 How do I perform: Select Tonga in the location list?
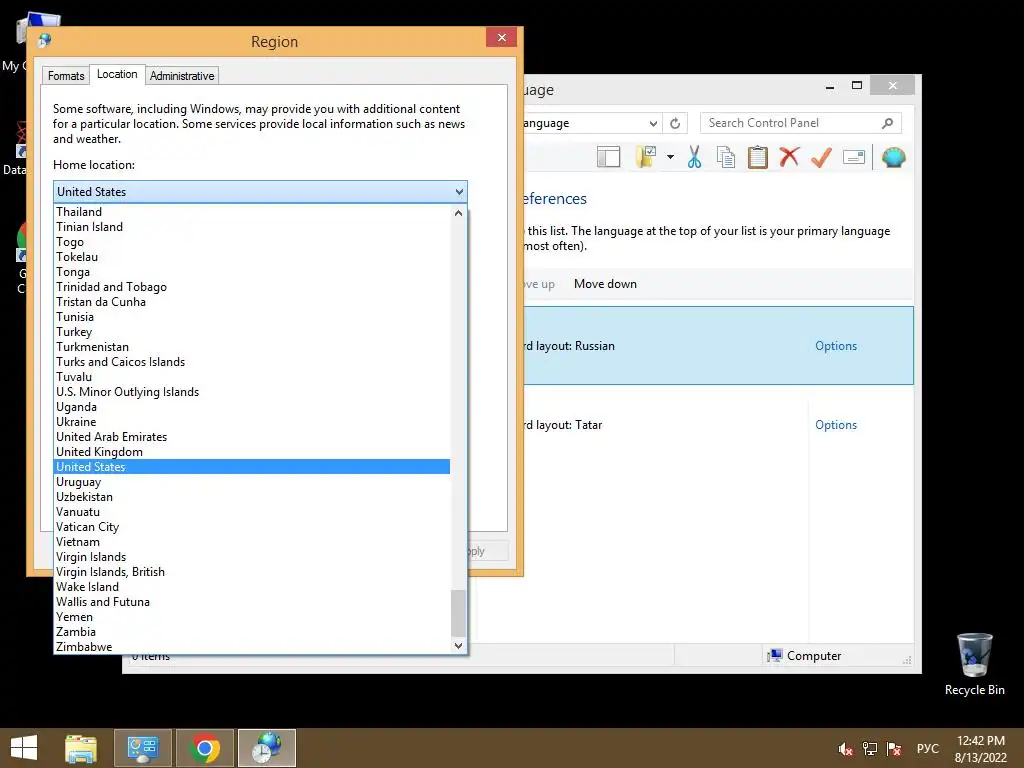pyautogui.click(x=252, y=272)
